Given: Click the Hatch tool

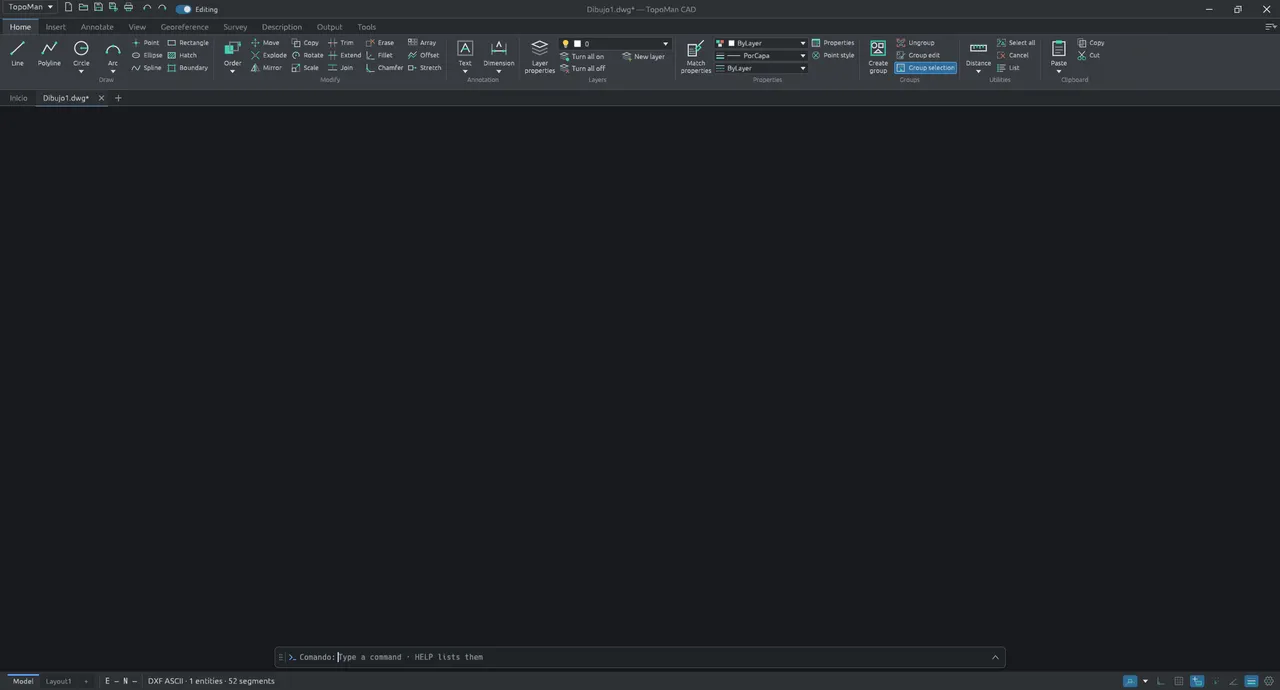Looking at the screenshot, I should (x=182, y=55).
